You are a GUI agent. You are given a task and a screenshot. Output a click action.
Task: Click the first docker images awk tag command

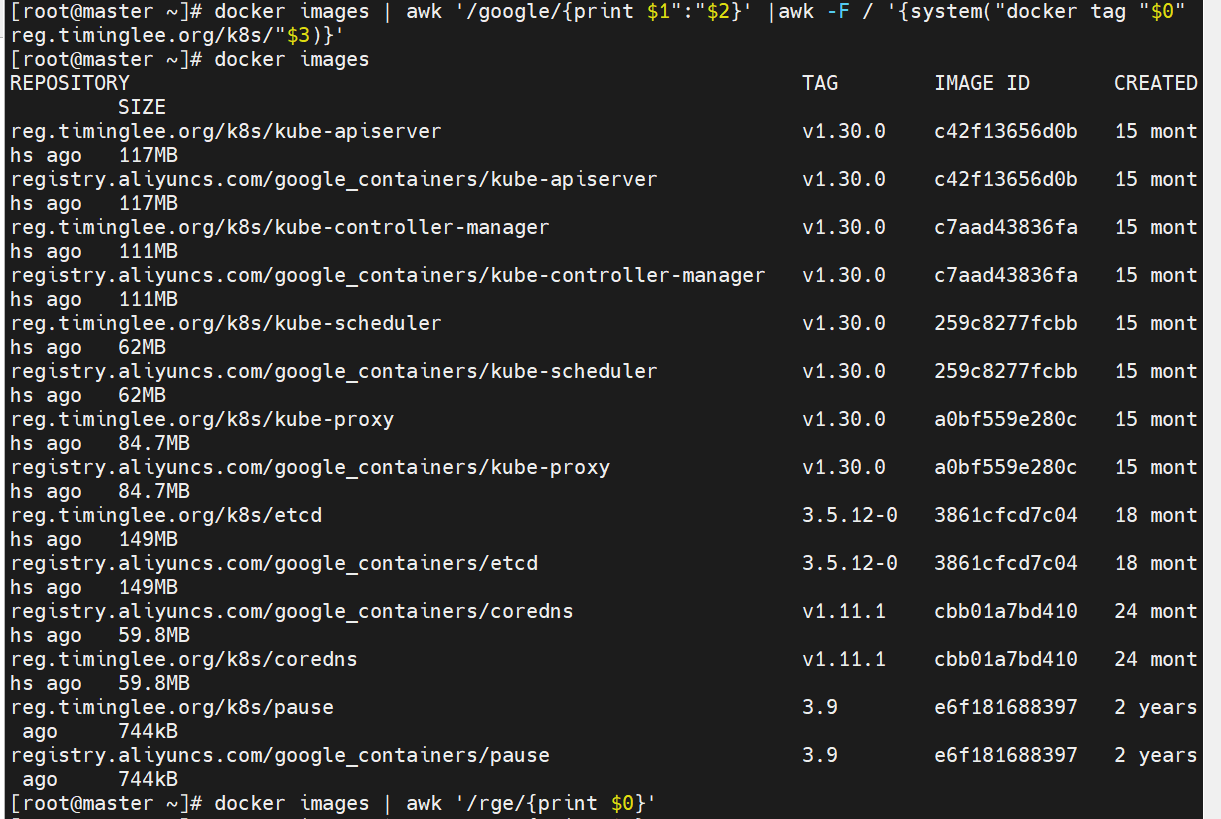coord(700,12)
